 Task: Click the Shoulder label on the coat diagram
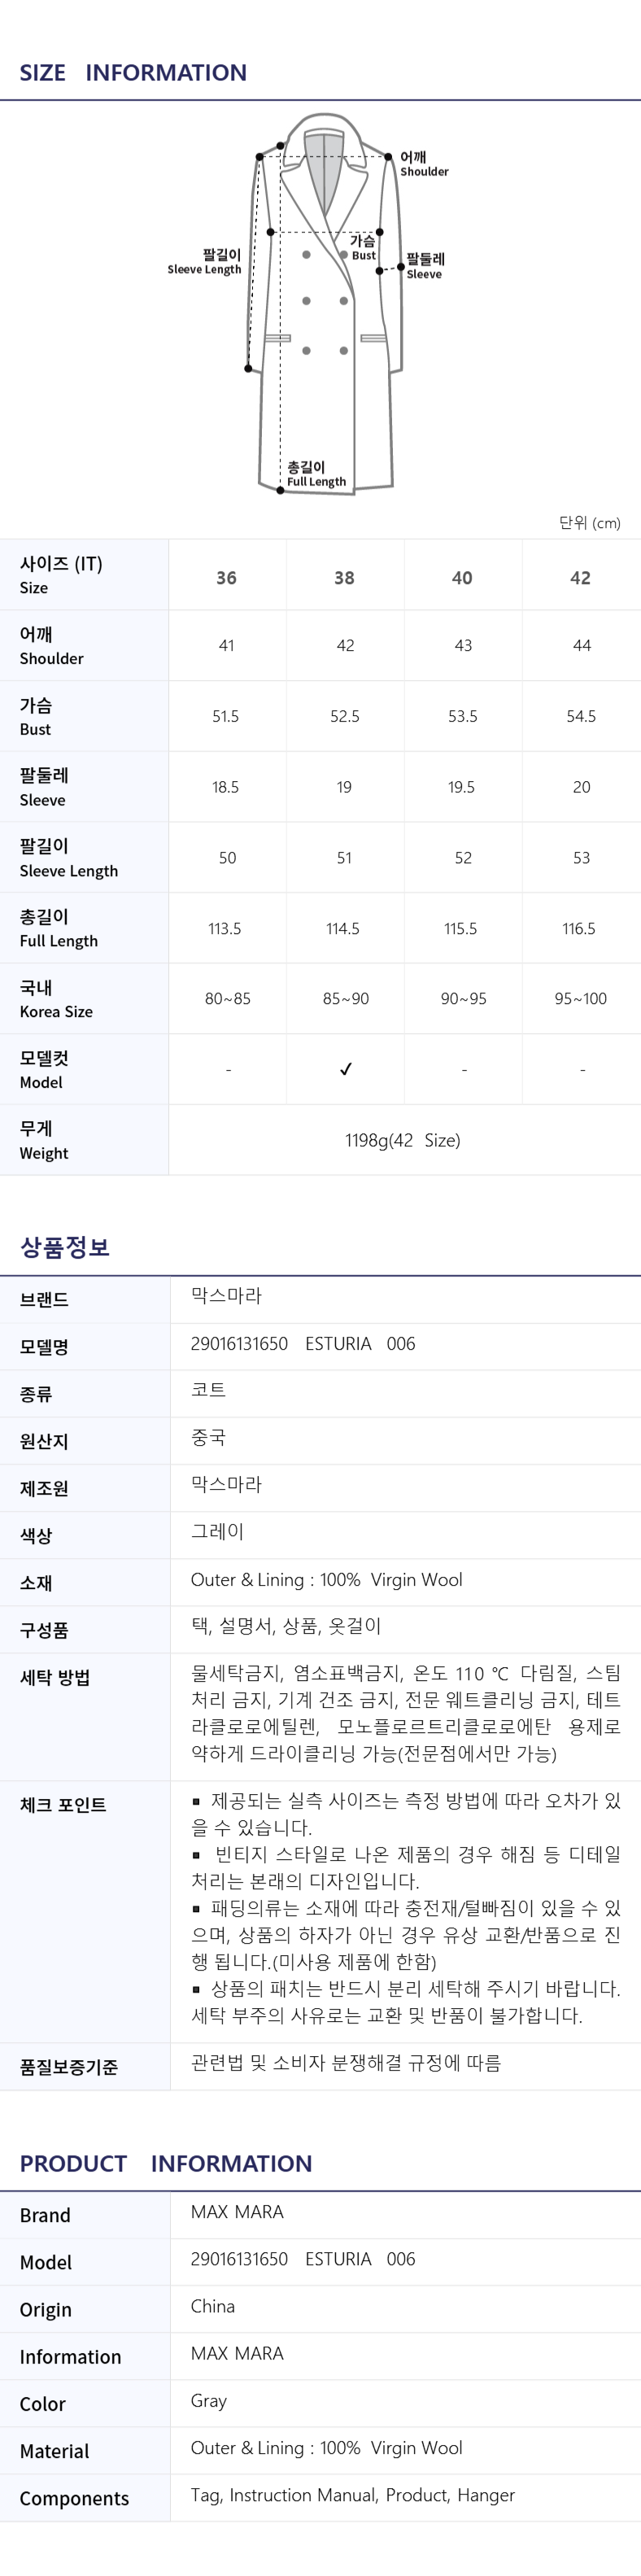point(424,164)
